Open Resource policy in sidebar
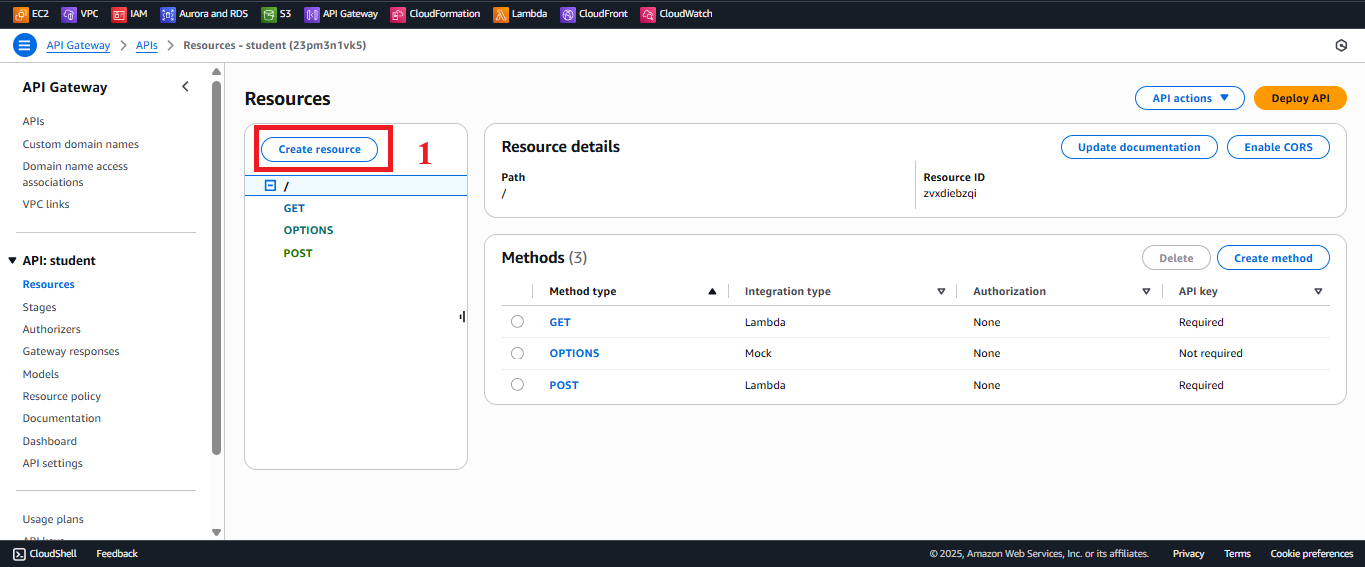The width and height of the screenshot is (1365, 567). [62, 396]
